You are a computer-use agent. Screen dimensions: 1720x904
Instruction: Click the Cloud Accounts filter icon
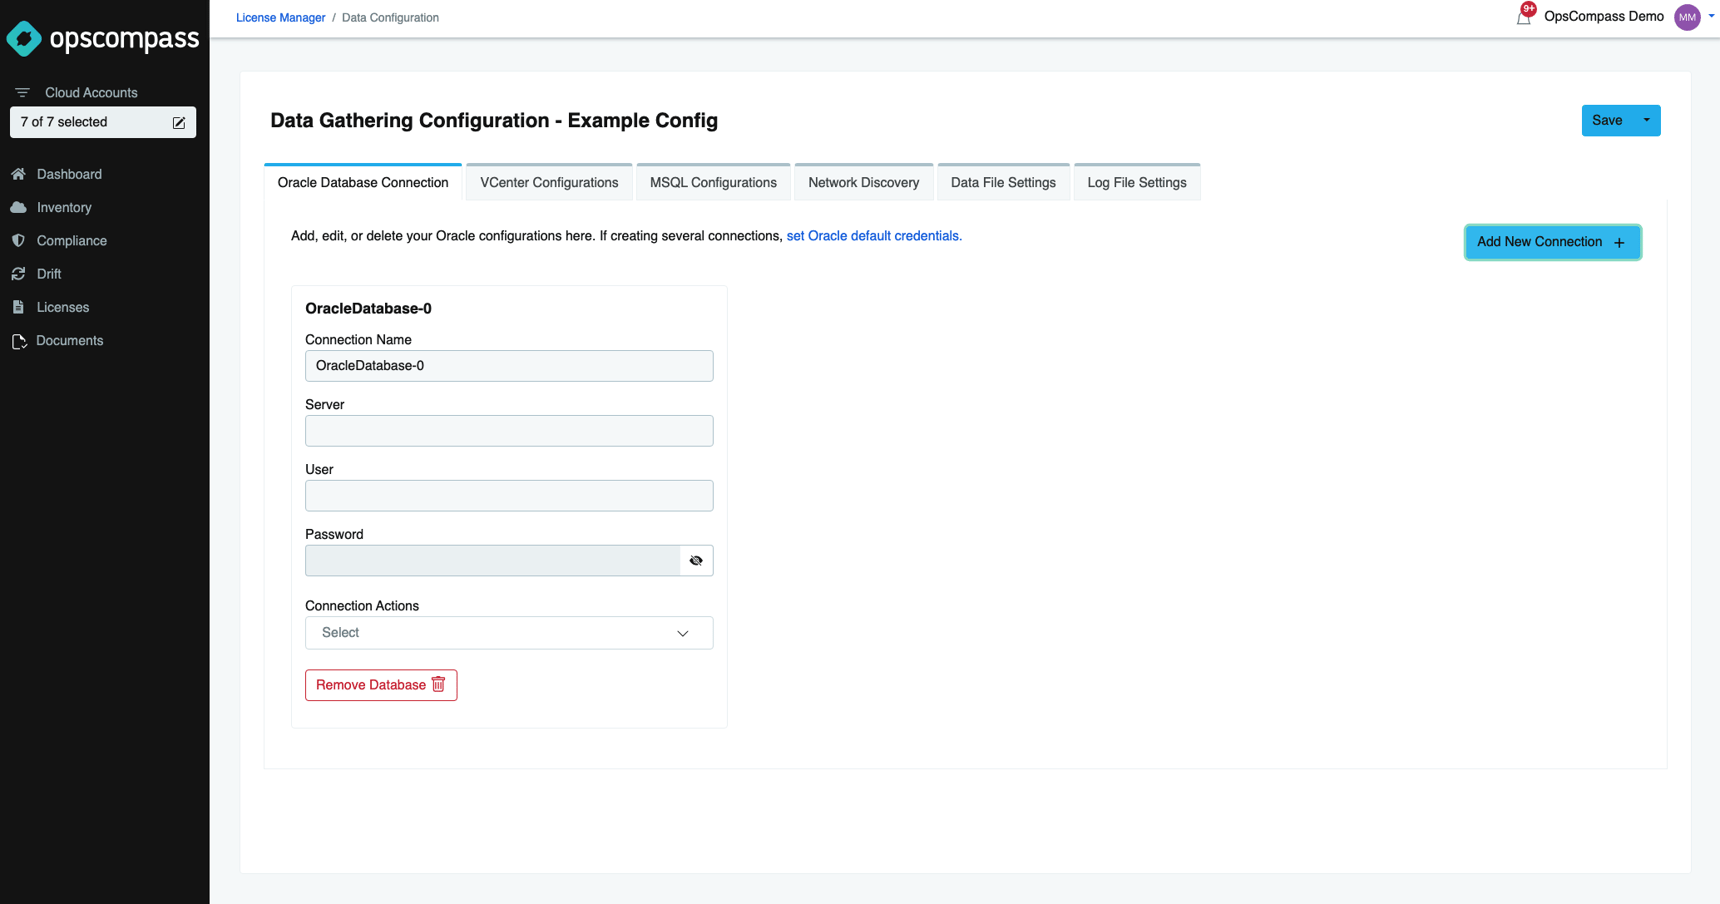tap(22, 92)
